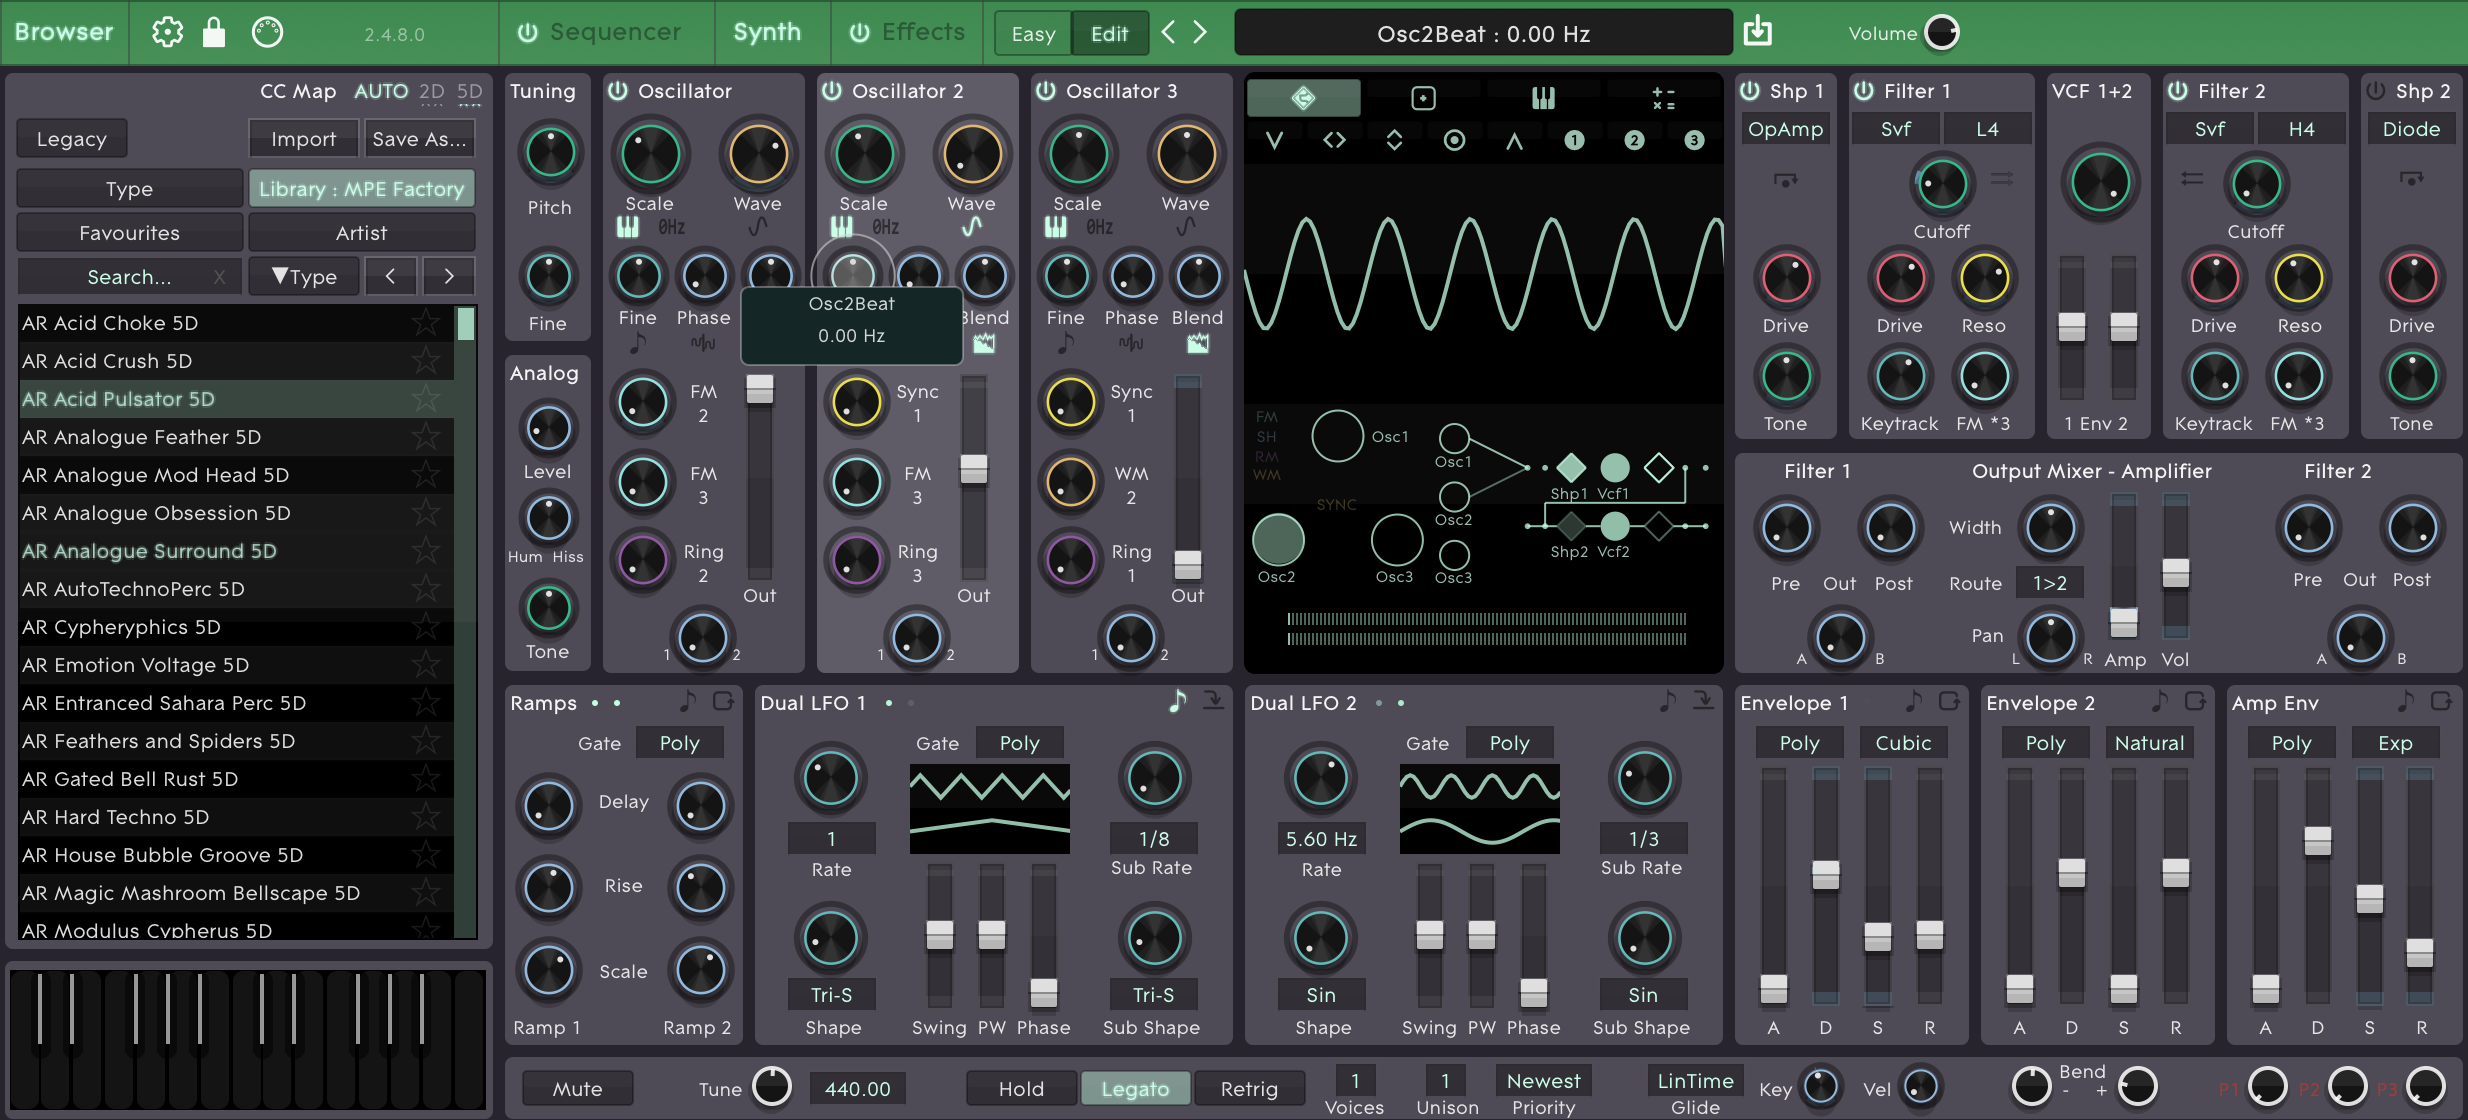Open the Browser tab
The image size is (2468, 1120).
click(x=64, y=32)
